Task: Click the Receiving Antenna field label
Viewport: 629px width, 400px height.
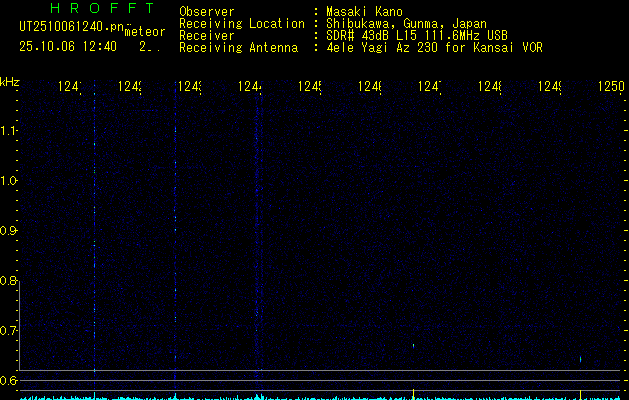Action: pyautogui.click(x=238, y=47)
